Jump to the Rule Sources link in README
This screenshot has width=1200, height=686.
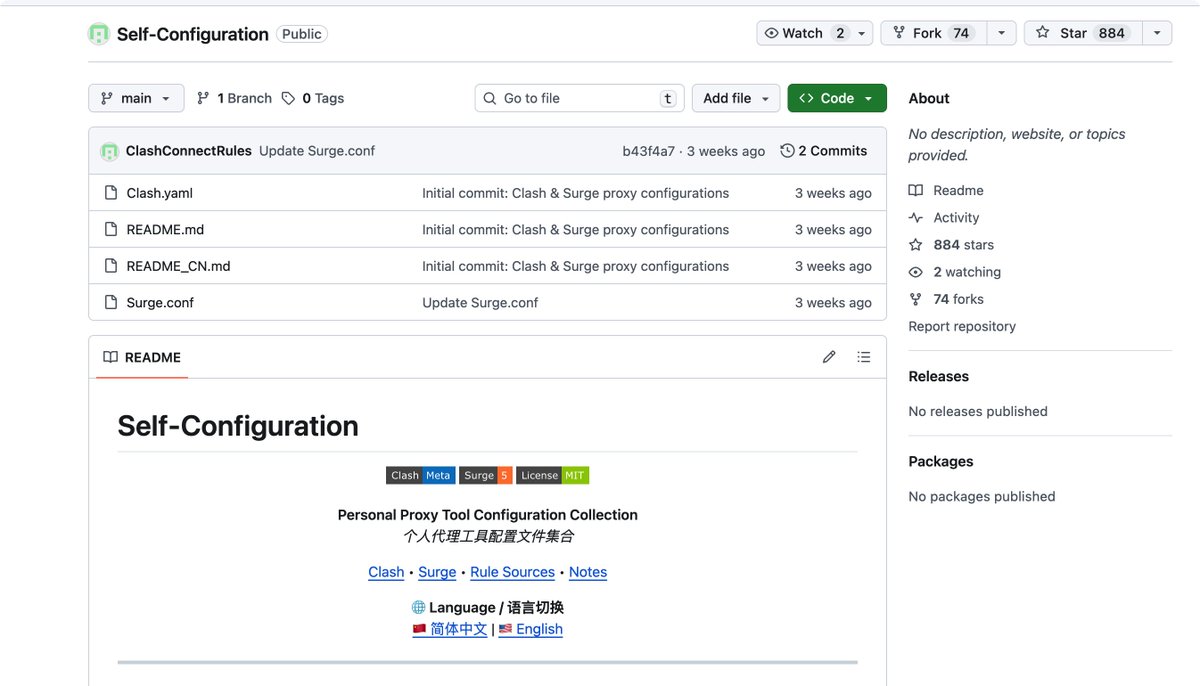click(512, 572)
